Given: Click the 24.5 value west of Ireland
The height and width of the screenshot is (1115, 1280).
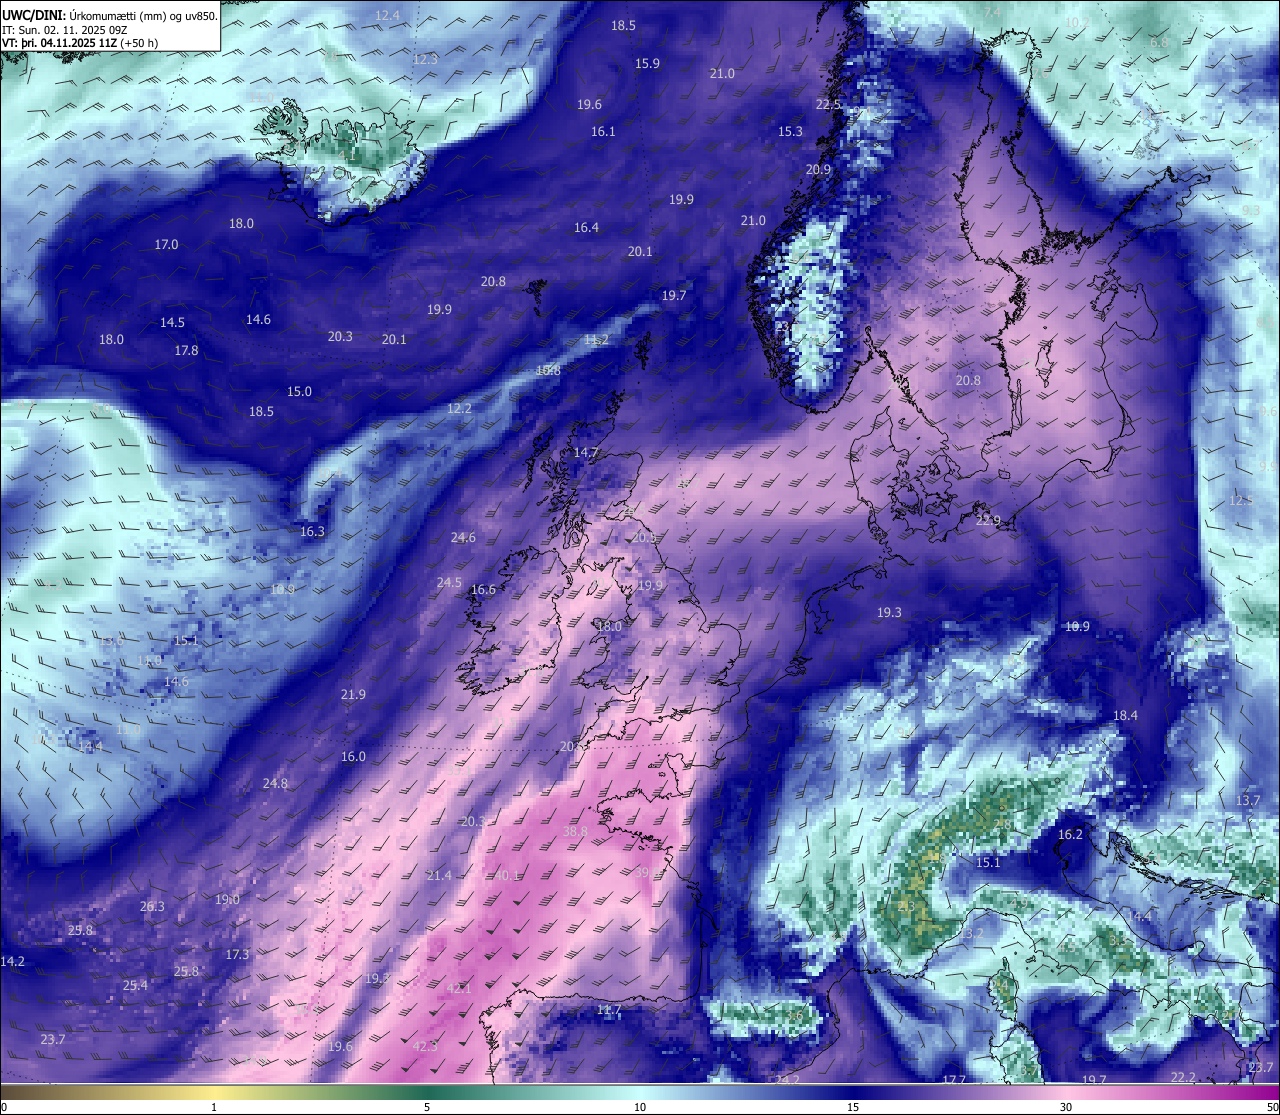Looking at the screenshot, I should pos(449,582).
